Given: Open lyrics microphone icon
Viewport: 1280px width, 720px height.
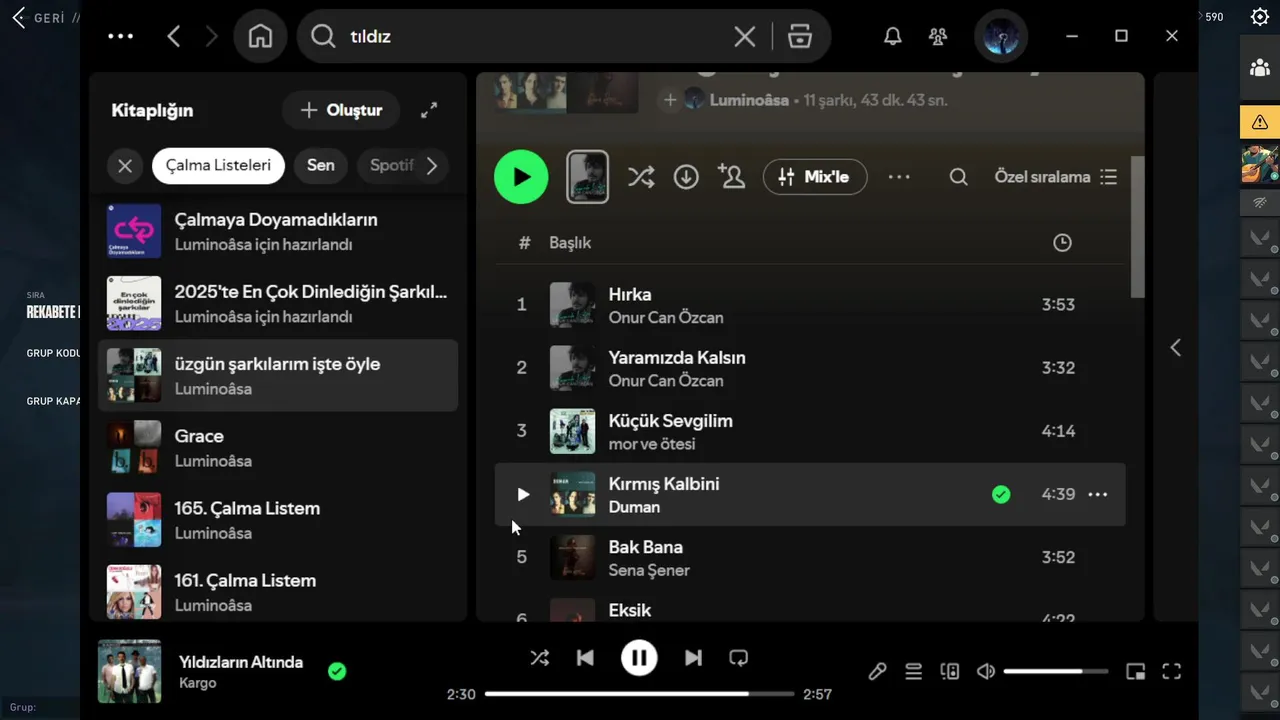Looking at the screenshot, I should [x=877, y=671].
